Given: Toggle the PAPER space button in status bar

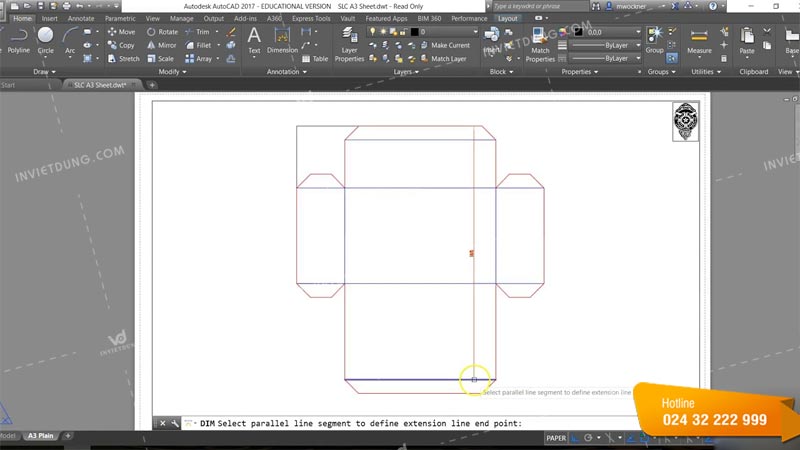Looking at the screenshot, I should pyautogui.click(x=556, y=438).
